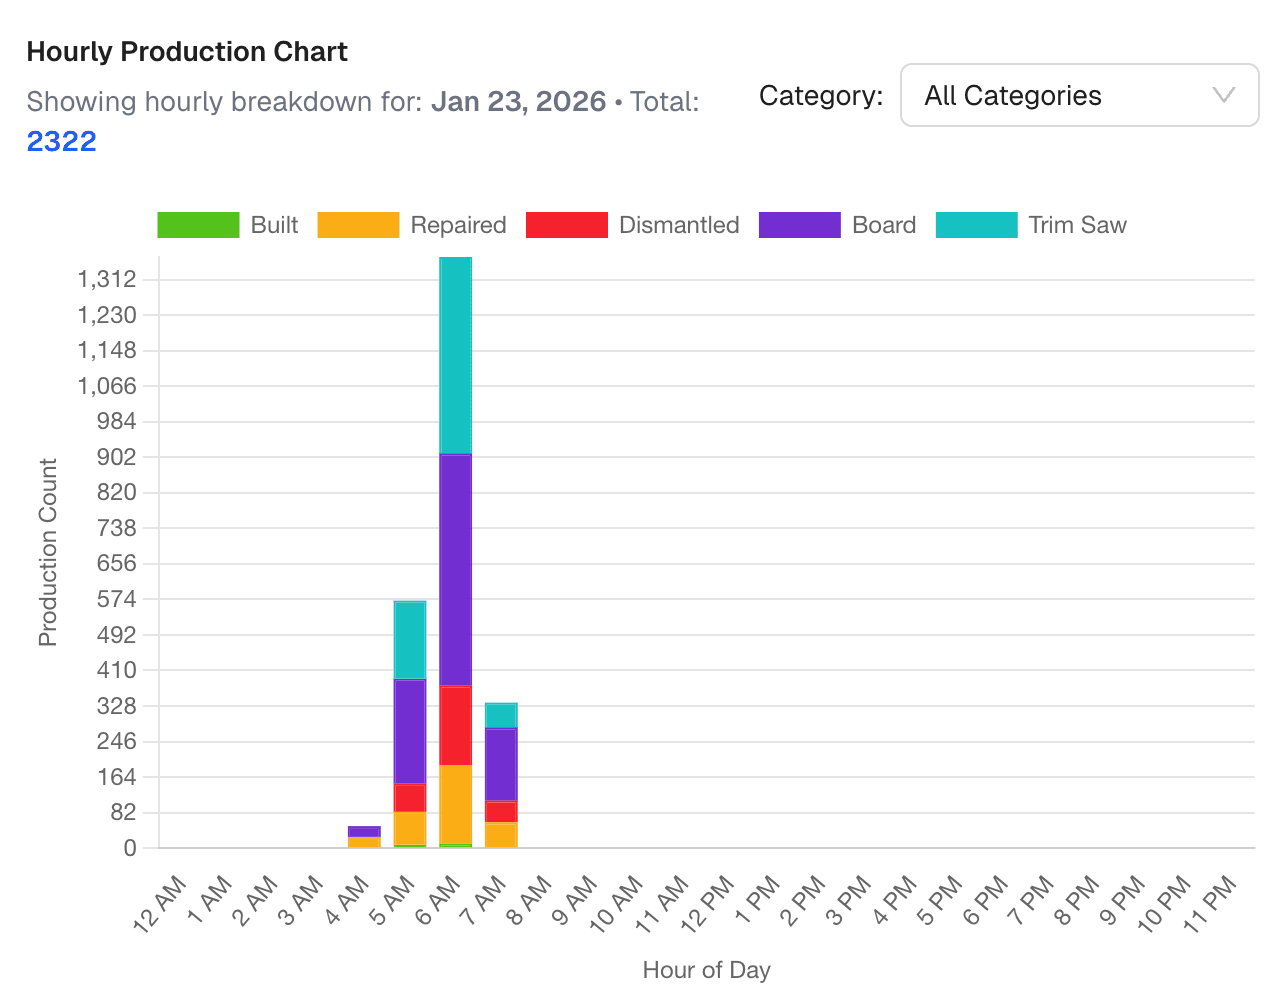Image resolution: width=1286 pixels, height=996 pixels.
Task: Click the Hourly Production Chart title
Action: click(187, 51)
